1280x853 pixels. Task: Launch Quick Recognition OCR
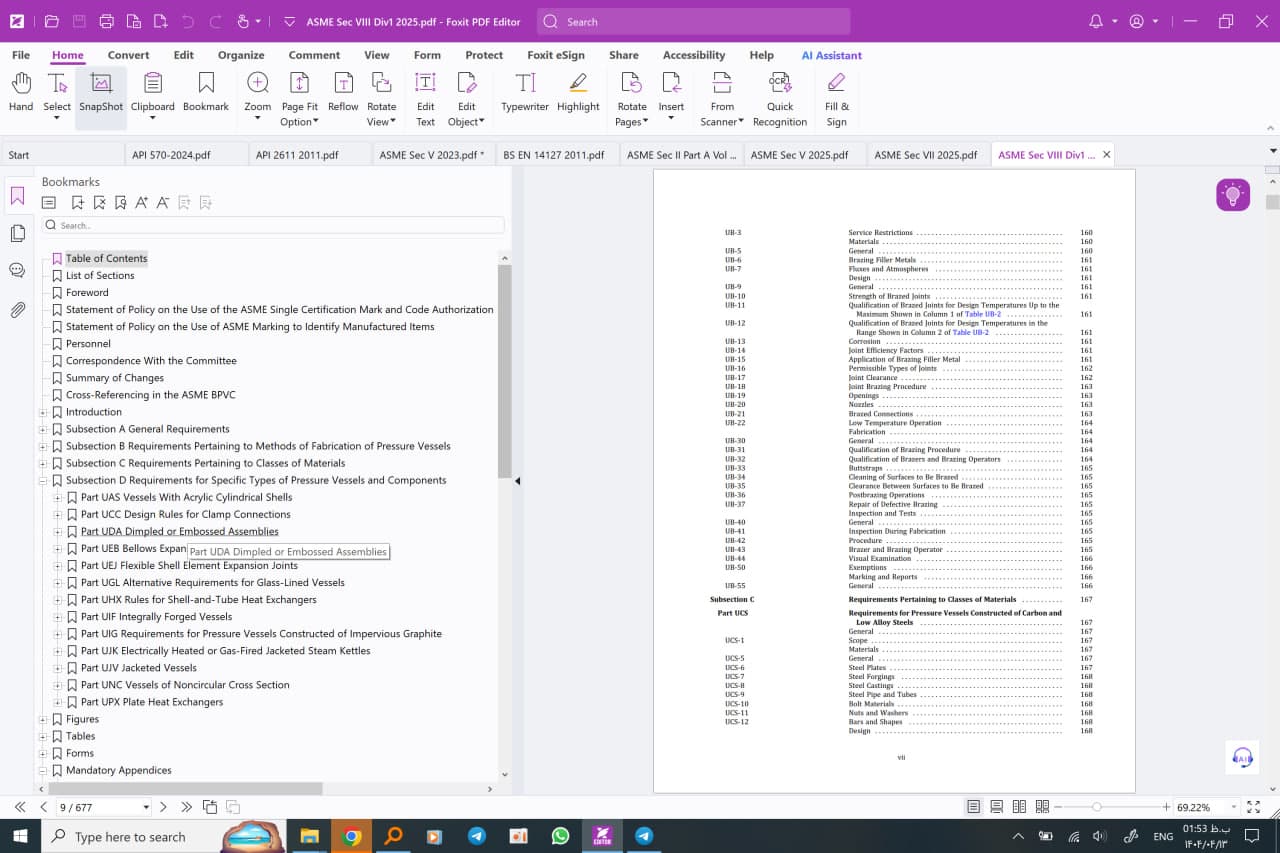pos(780,99)
